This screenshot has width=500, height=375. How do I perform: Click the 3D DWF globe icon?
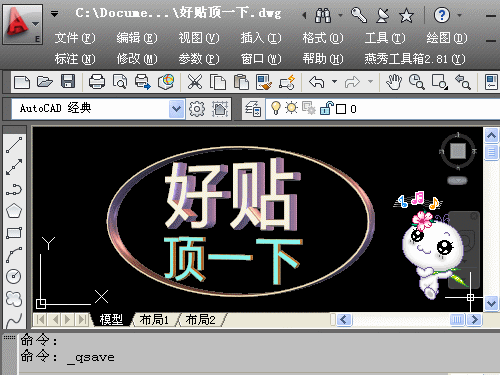coord(166,82)
